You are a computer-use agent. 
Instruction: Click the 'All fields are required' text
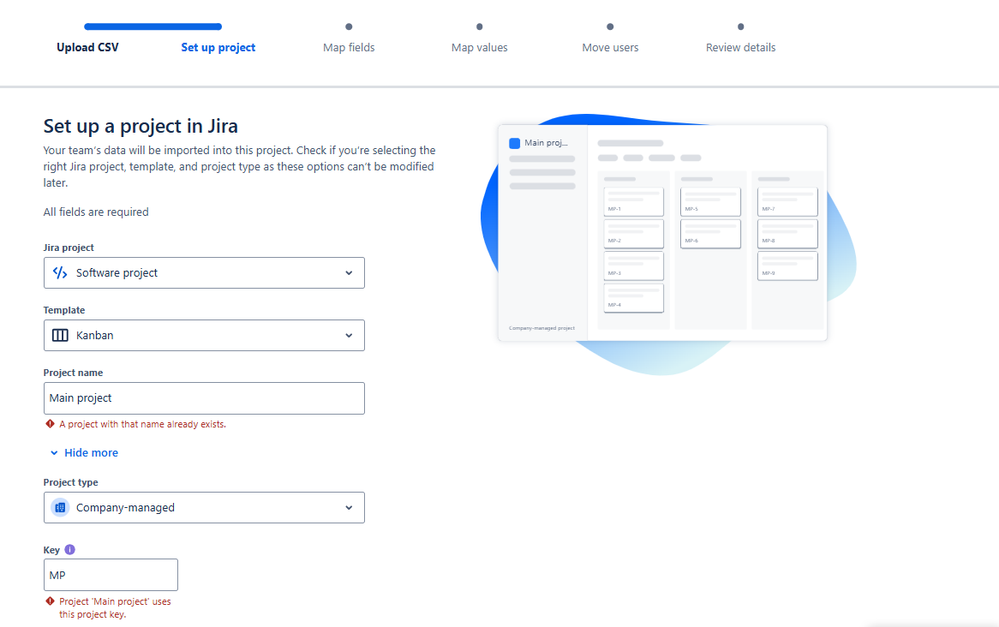pyautogui.click(x=96, y=212)
